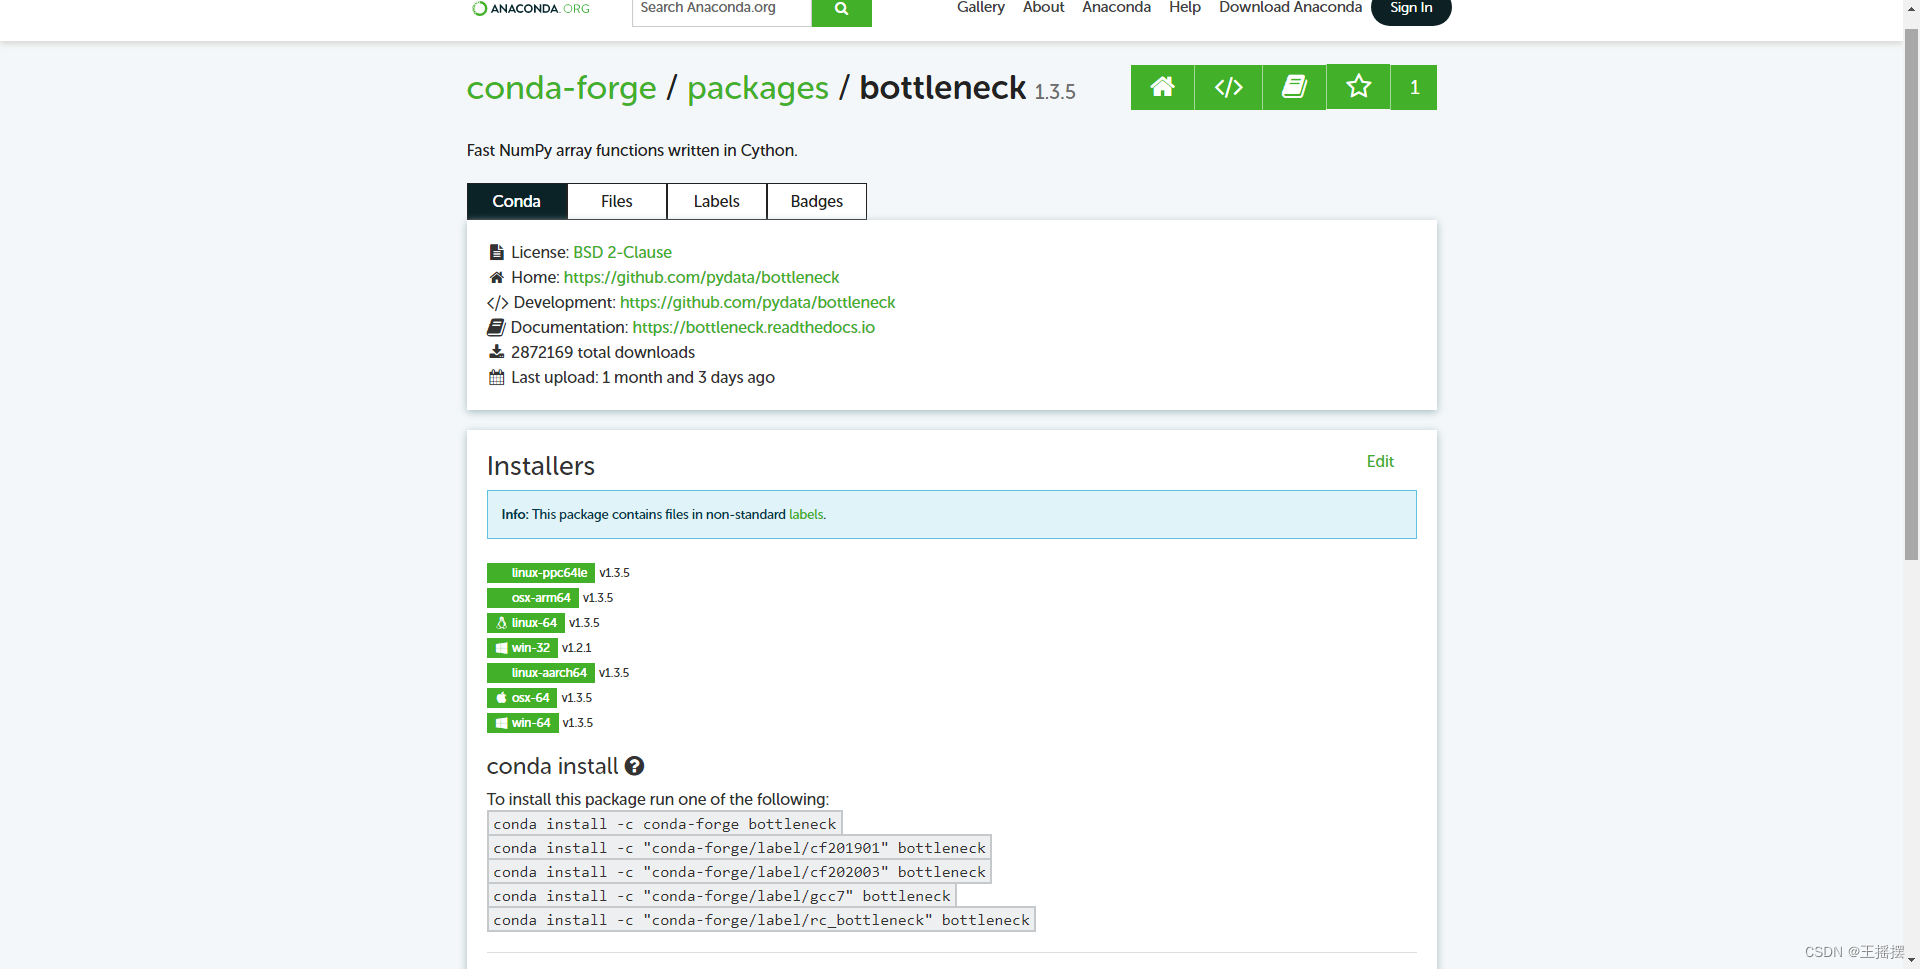Click the 2872169 total downloads text

coord(602,352)
